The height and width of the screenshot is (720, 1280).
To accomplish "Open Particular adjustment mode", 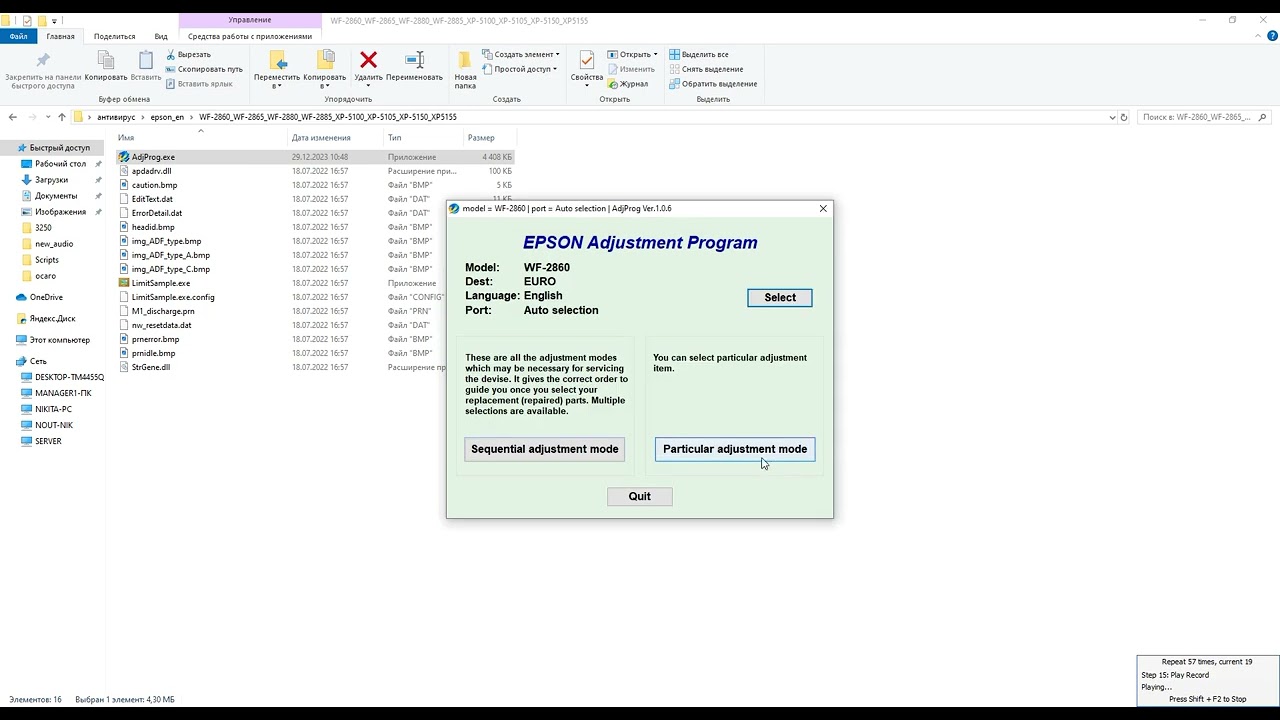I will pos(735,449).
